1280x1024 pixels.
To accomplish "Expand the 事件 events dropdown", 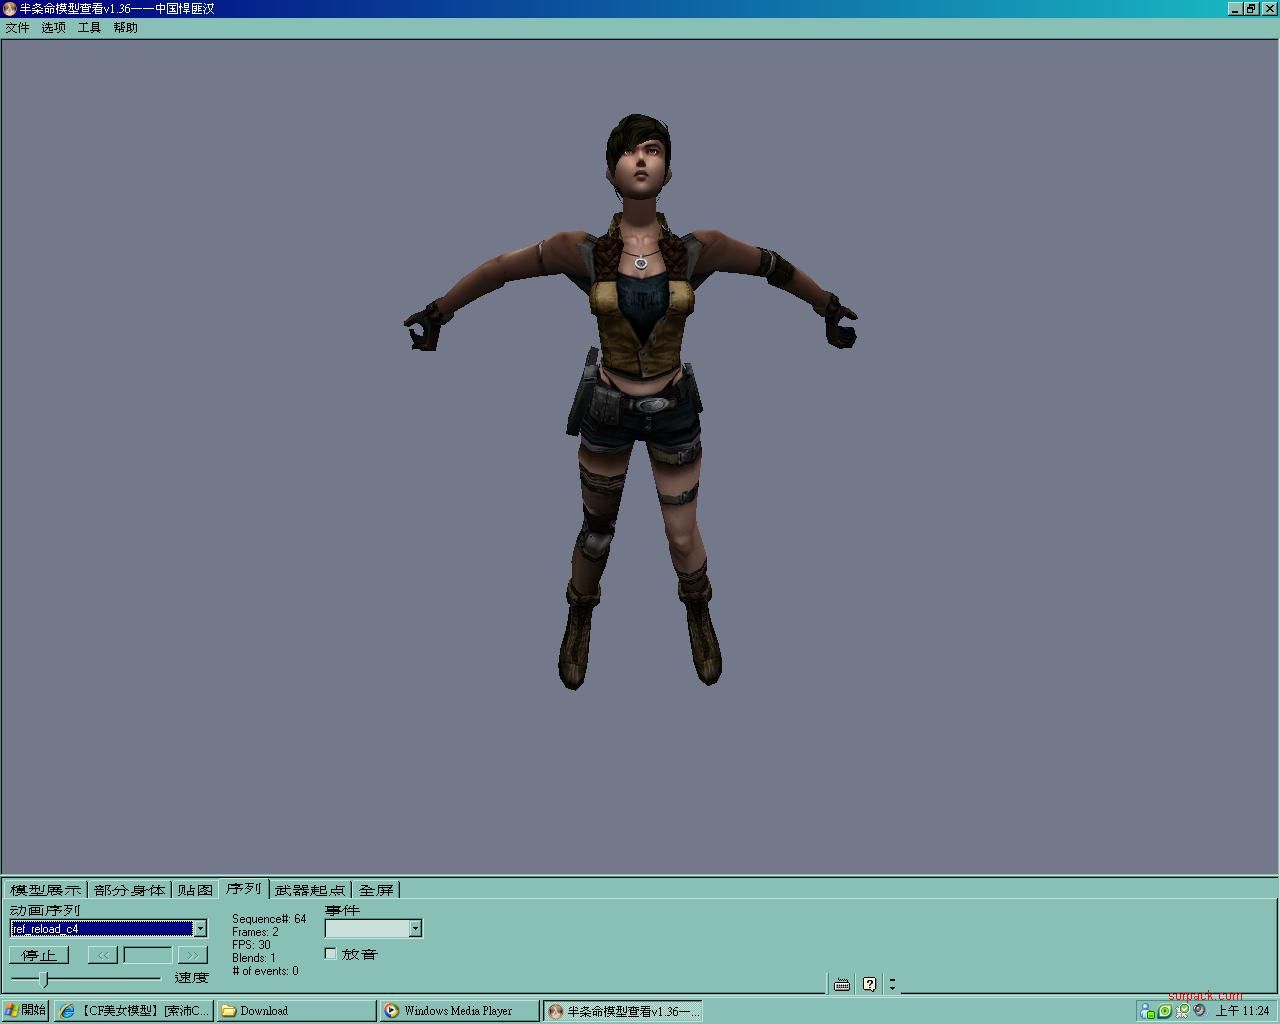I will pyautogui.click(x=415, y=929).
